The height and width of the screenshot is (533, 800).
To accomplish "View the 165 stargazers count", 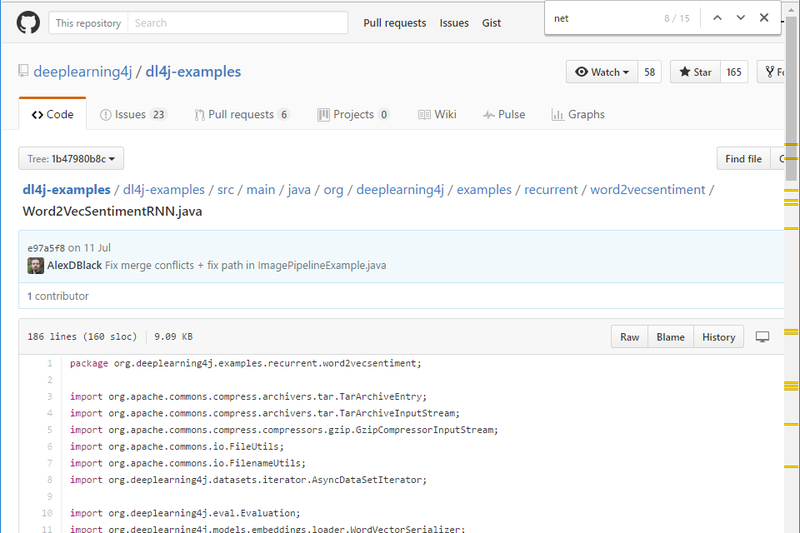I will pyautogui.click(x=734, y=72).
